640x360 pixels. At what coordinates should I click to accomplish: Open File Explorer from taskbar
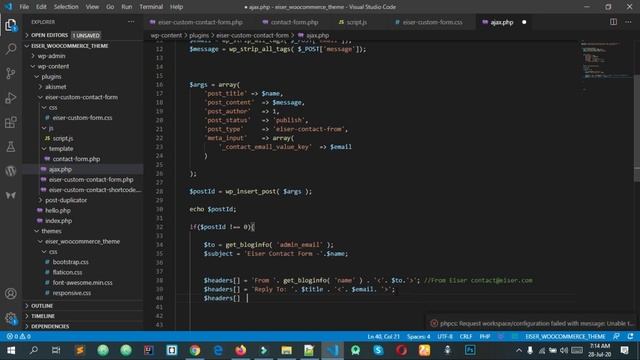coord(287,350)
